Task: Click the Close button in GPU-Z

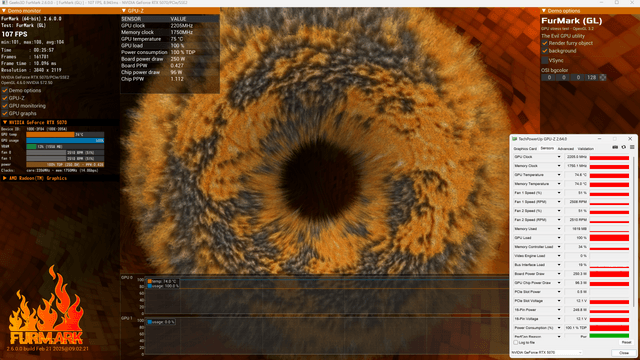Action: tap(623, 353)
